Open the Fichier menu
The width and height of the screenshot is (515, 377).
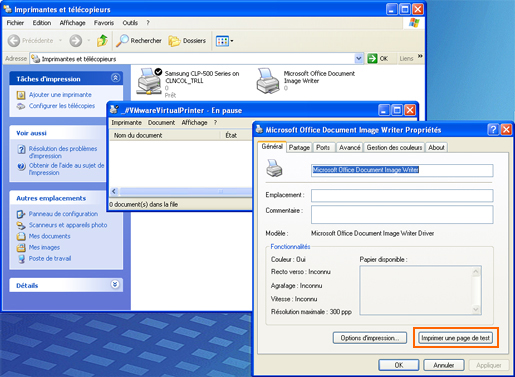(x=15, y=23)
